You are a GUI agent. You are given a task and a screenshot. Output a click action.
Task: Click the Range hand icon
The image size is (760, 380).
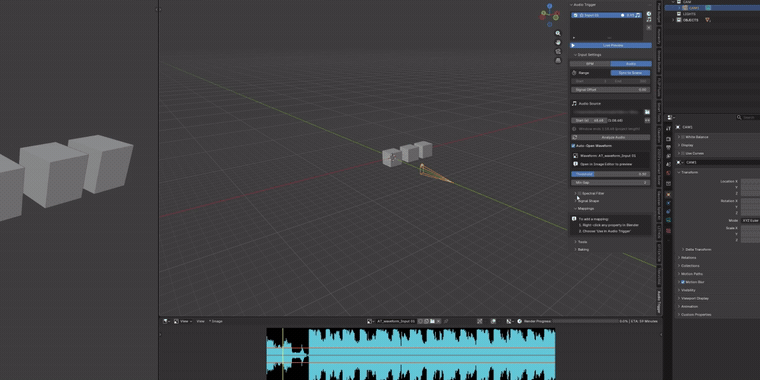(x=574, y=73)
